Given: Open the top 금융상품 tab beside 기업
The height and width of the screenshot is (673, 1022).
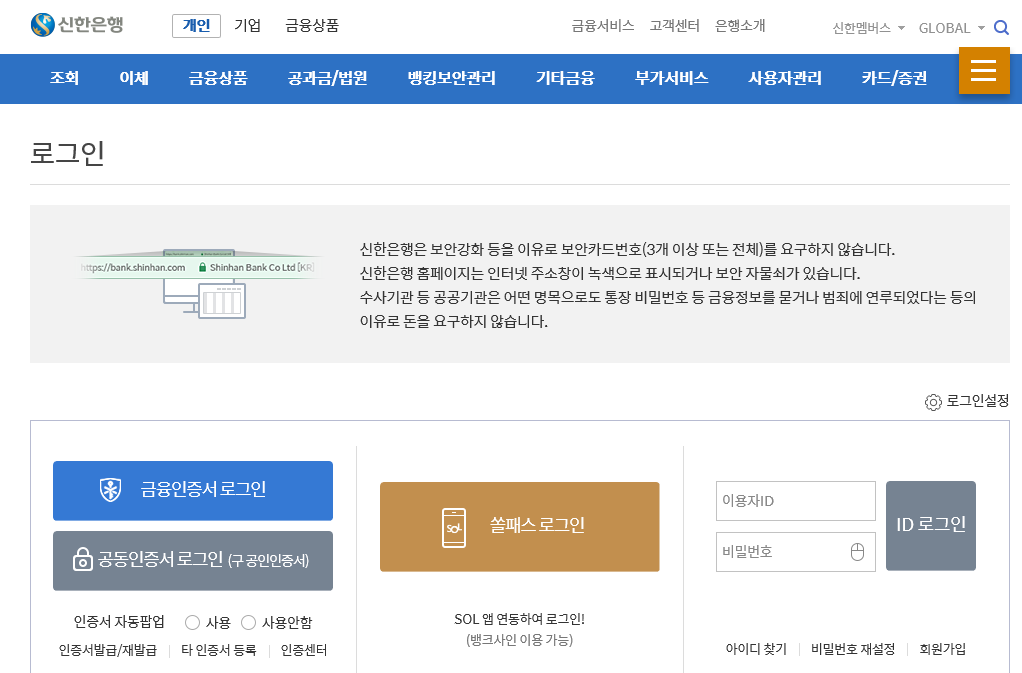Looking at the screenshot, I should point(312,25).
